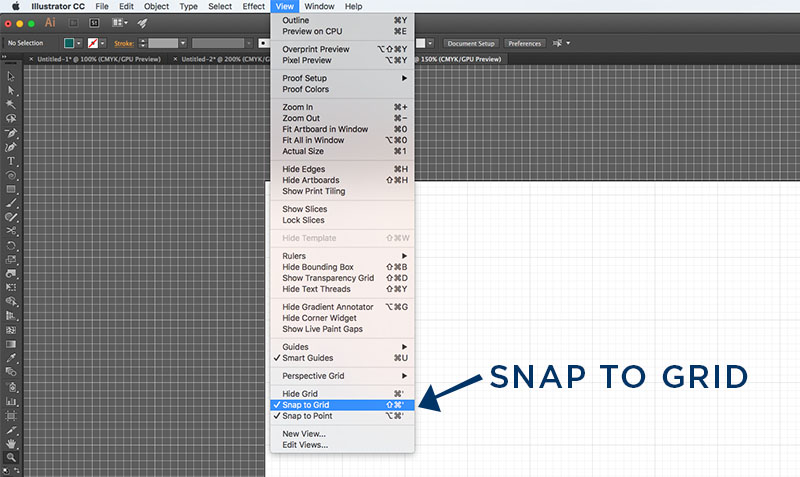Select the Scale tool

point(11,260)
